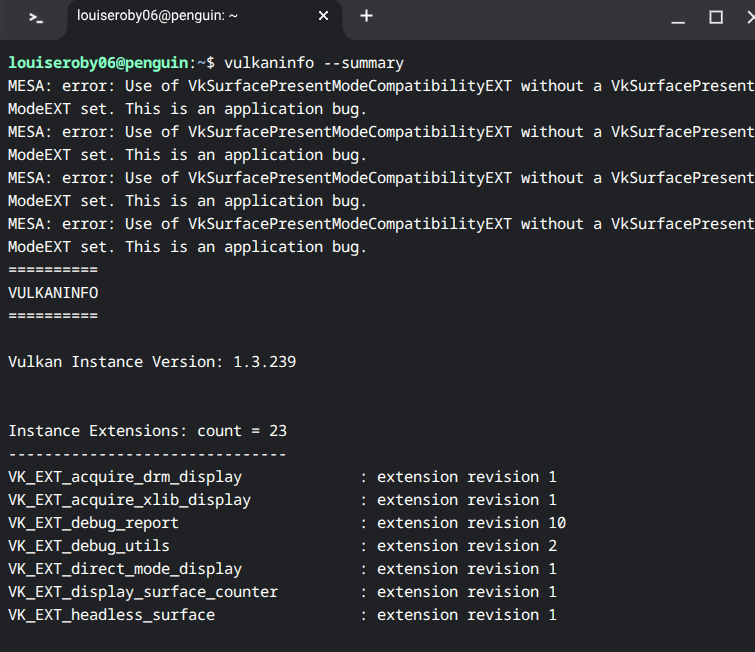Viewport: 755px width, 652px height.
Task: Click the VK_EXT_debug_report extension name
Action: pos(93,523)
